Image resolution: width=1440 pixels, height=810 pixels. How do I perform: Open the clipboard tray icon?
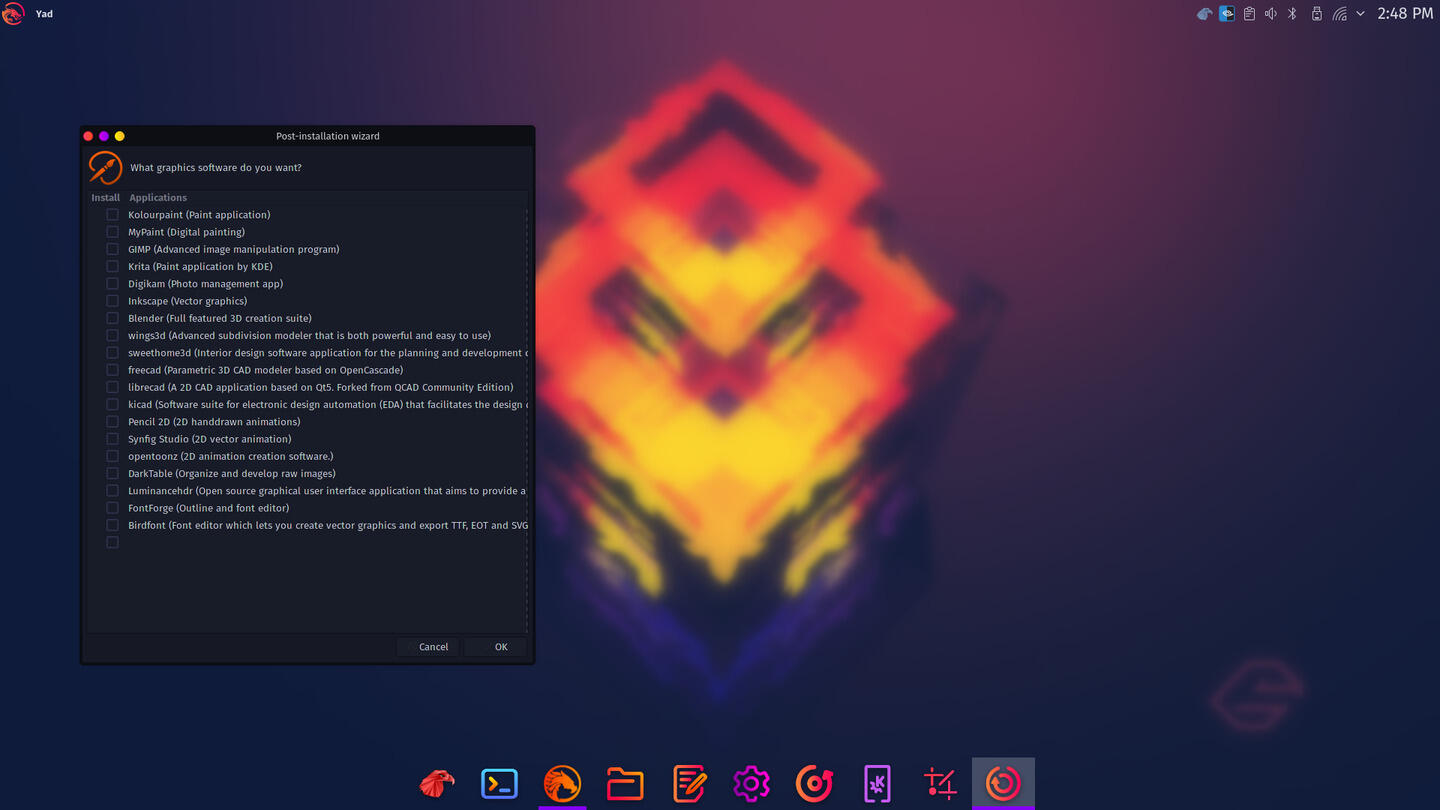click(x=1249, y=14)
